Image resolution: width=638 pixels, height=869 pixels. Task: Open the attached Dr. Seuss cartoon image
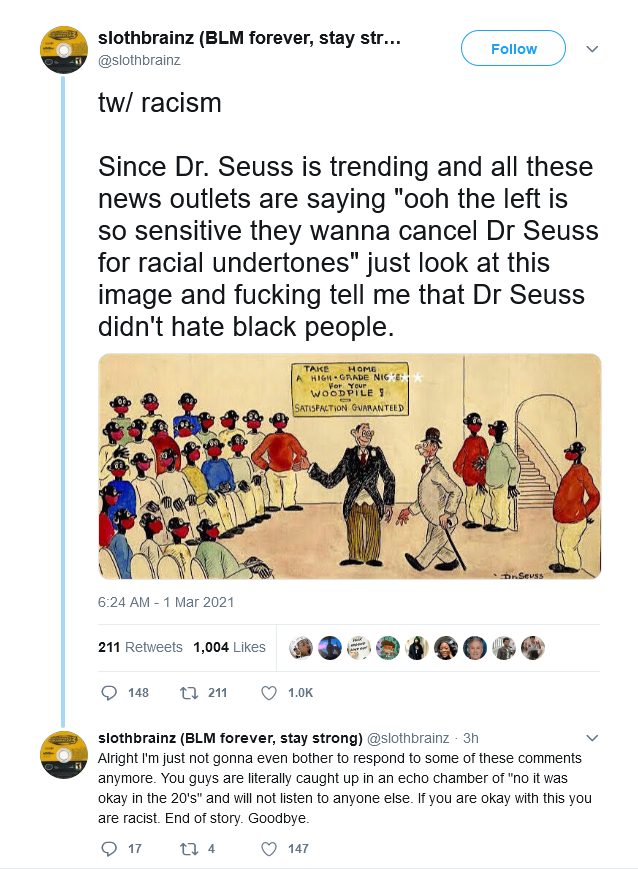[350, 467]
